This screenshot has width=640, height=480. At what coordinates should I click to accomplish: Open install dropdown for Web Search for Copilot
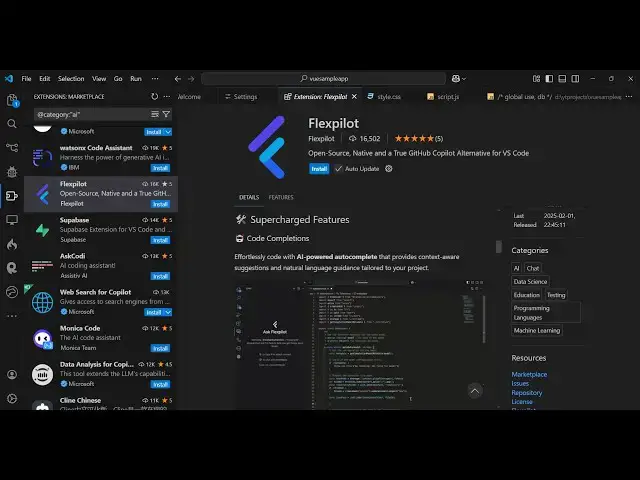point(168,312)
